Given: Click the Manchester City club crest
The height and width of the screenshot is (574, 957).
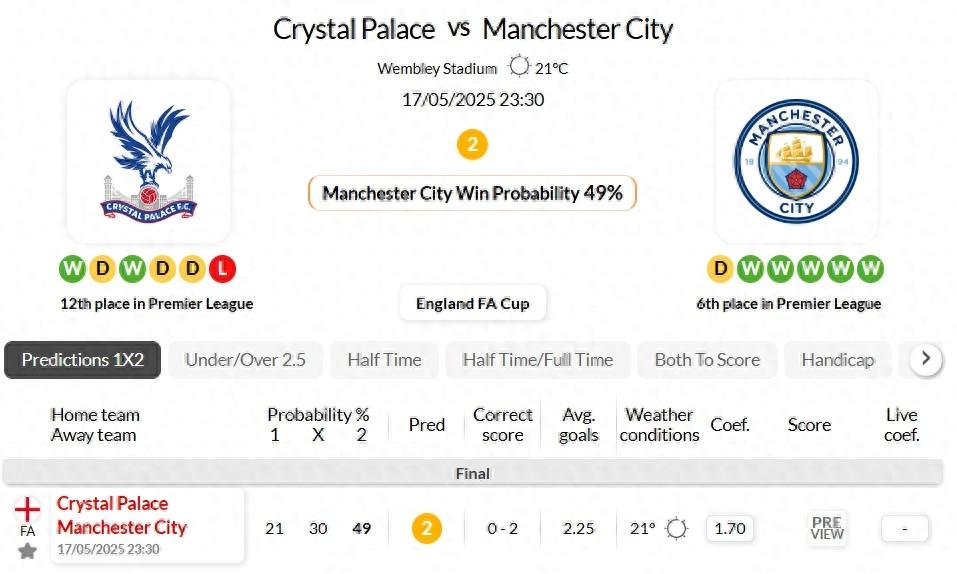Looking at the screenshot, I should click(797, 161).
